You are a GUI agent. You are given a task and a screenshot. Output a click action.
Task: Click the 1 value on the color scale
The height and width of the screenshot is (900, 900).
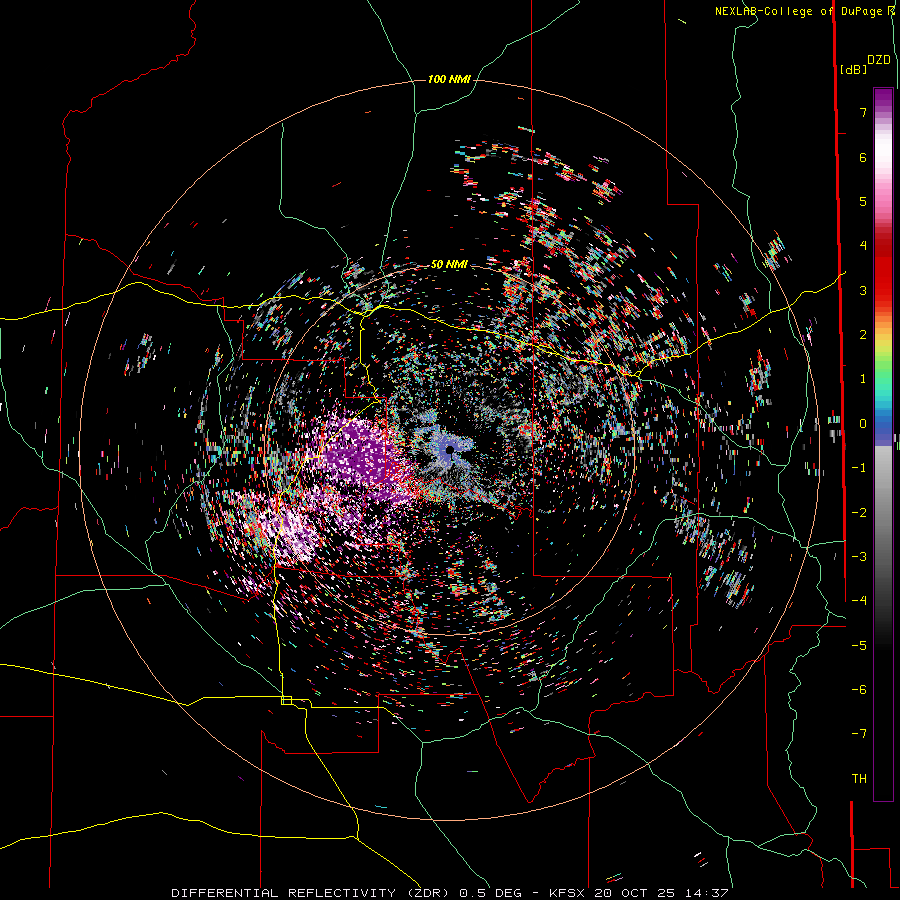pyautogui.click(x=863, y=379)
